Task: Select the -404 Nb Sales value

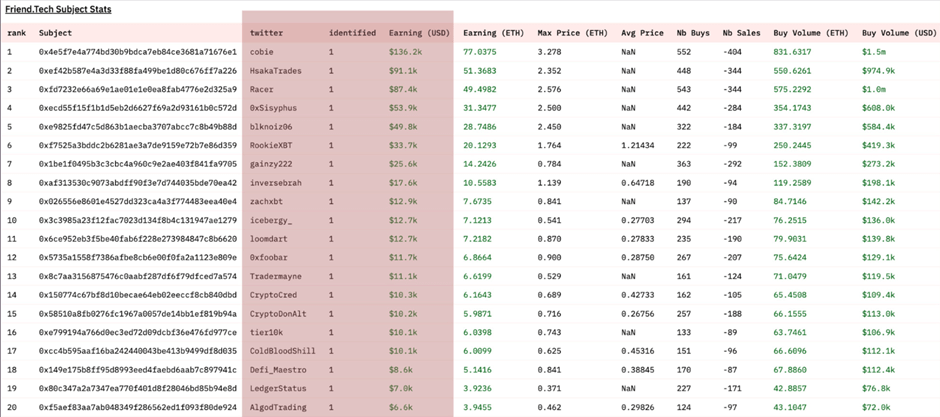Action: 732,52
